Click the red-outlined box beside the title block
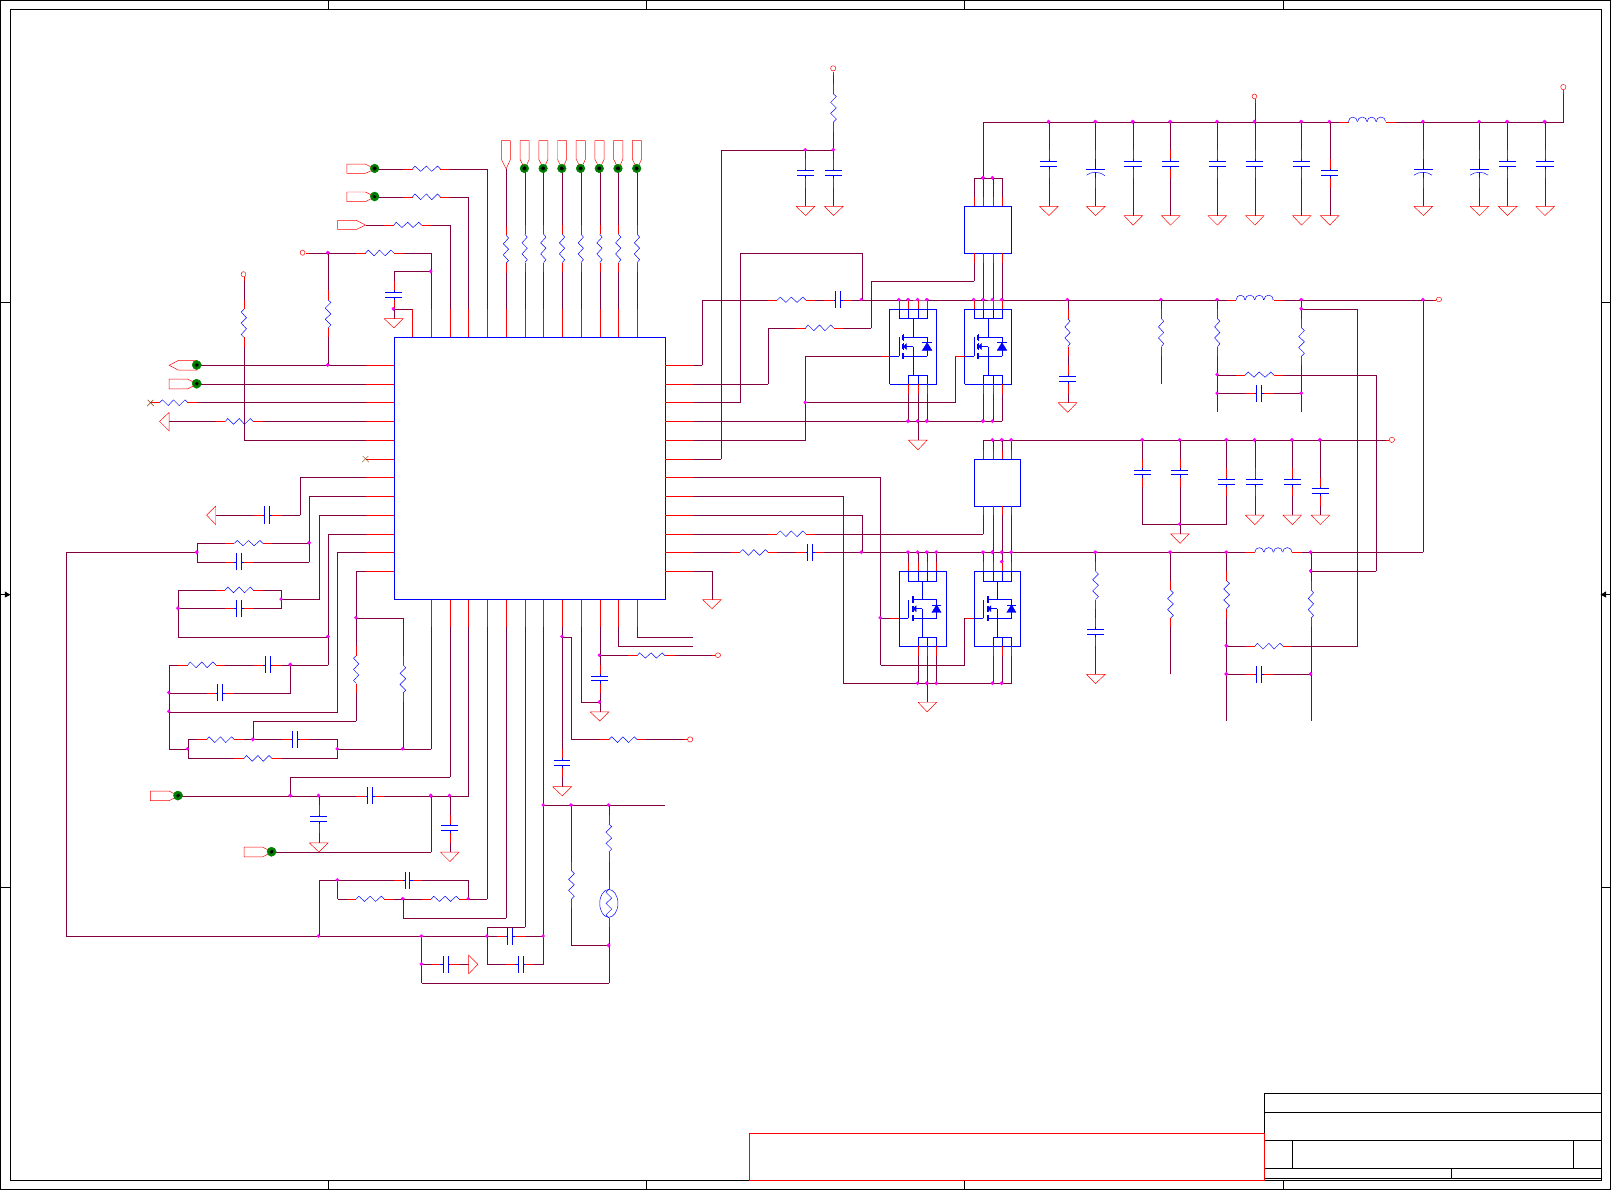The height and width of the screenshot is (1190, 1611). click(x=1006, y=1156)
